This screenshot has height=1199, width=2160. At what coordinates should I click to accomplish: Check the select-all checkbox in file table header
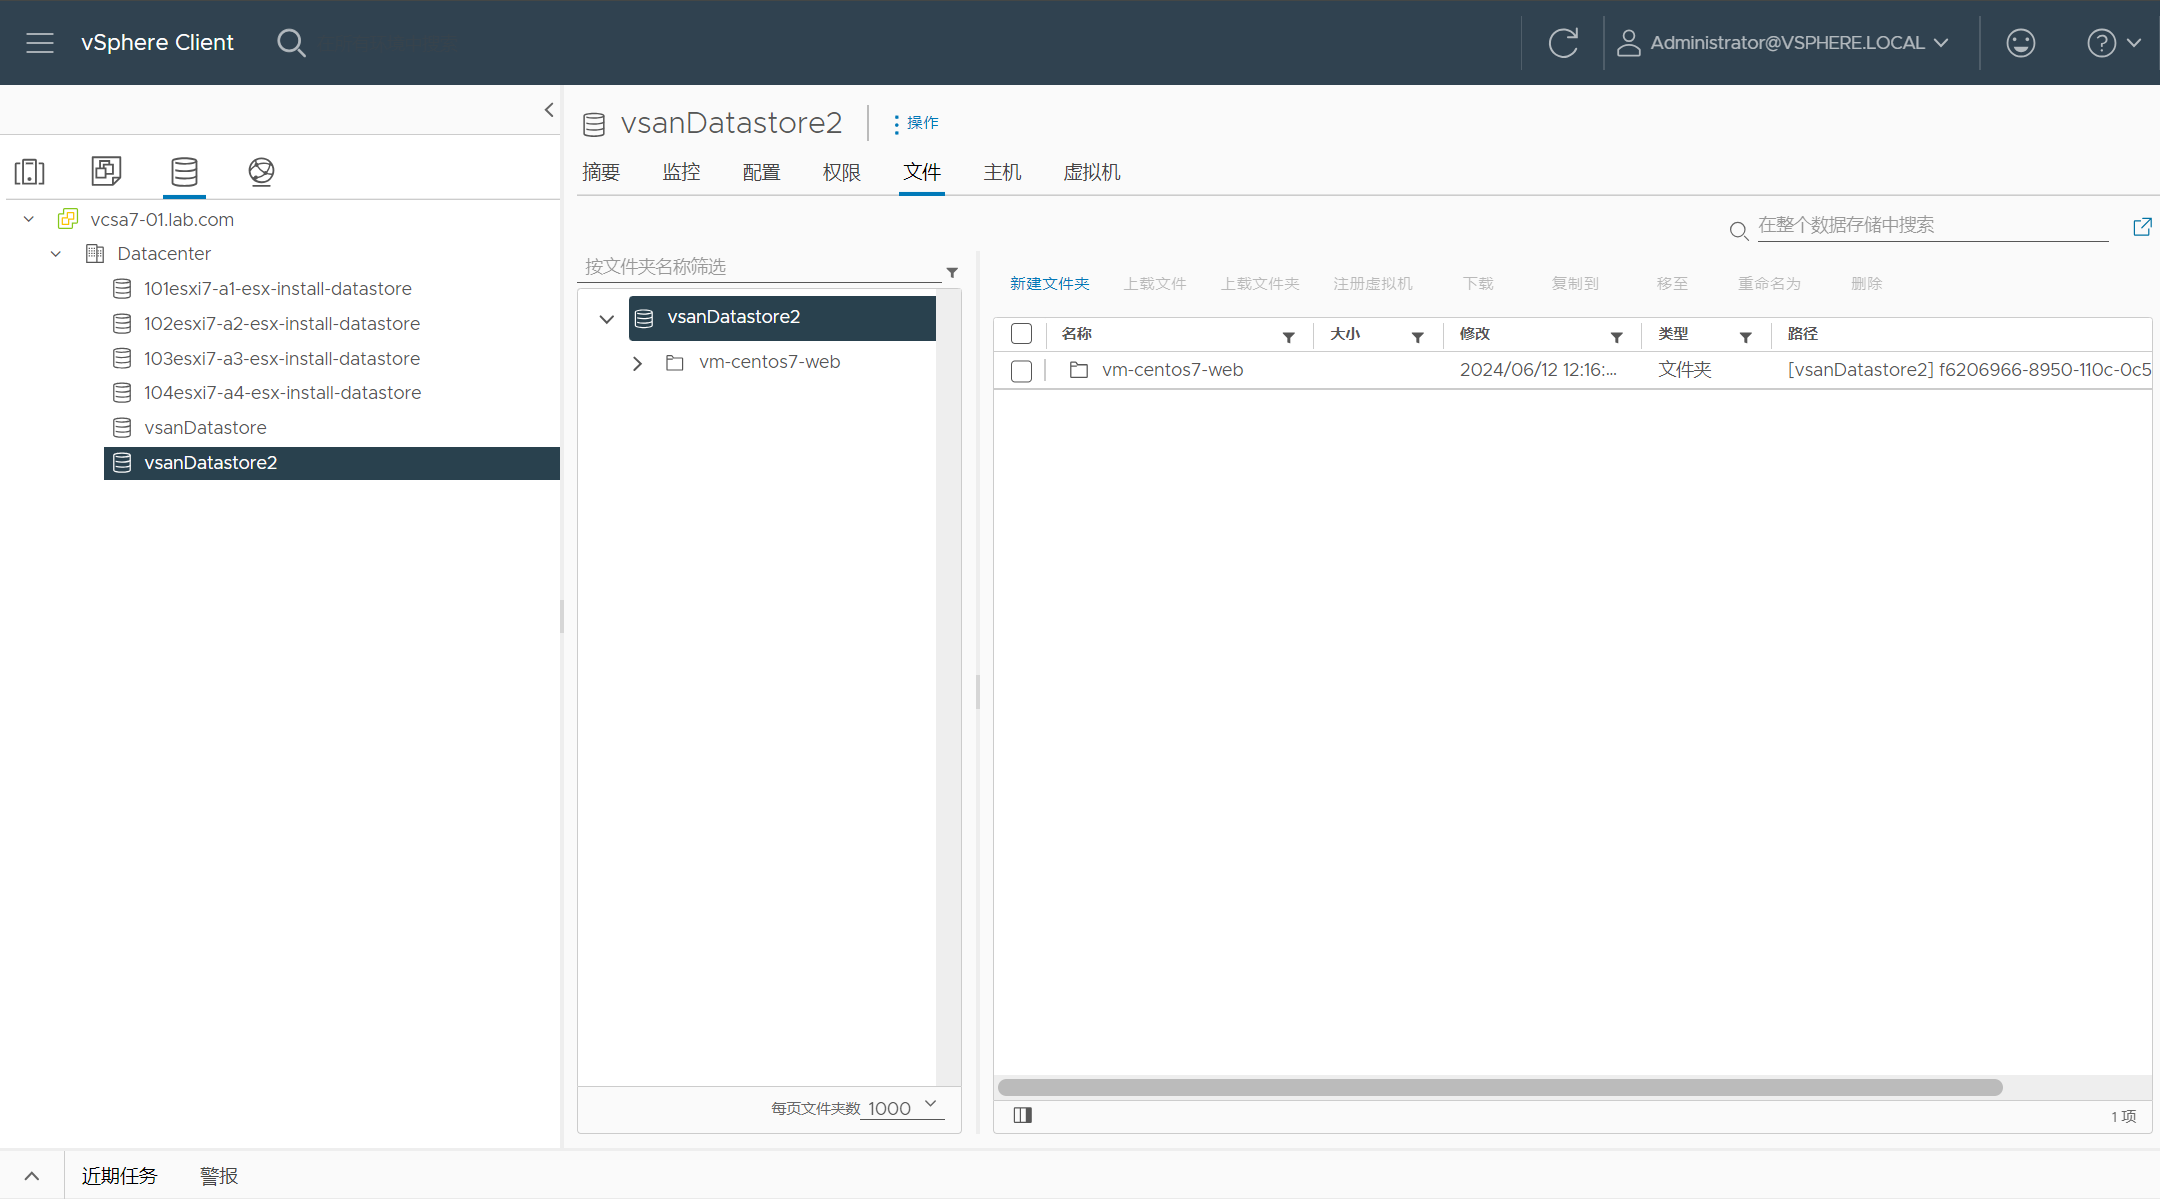(1021, 334)
